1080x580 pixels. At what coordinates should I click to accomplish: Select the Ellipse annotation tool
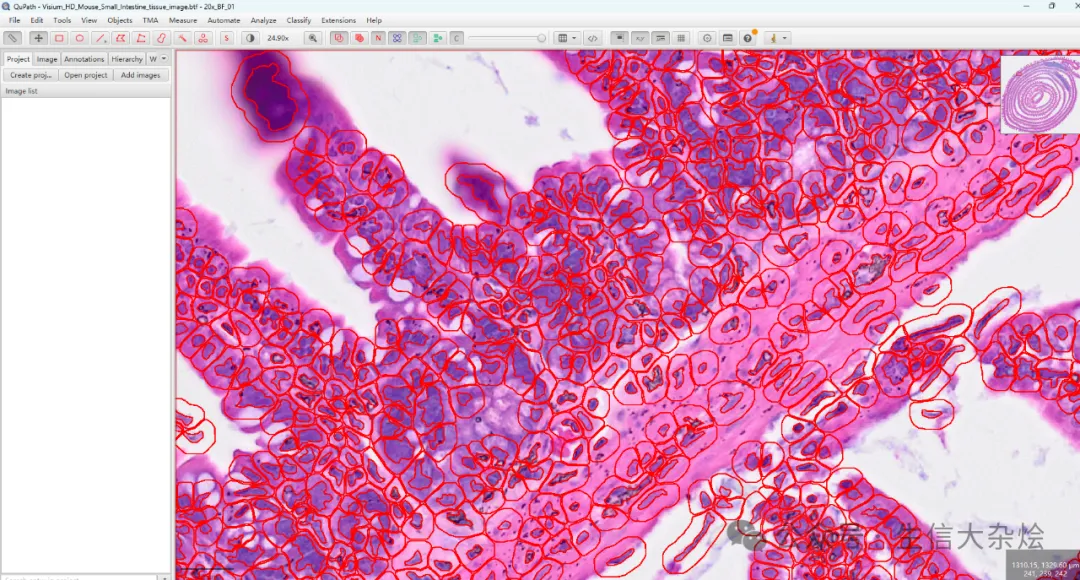coord(80,39)
